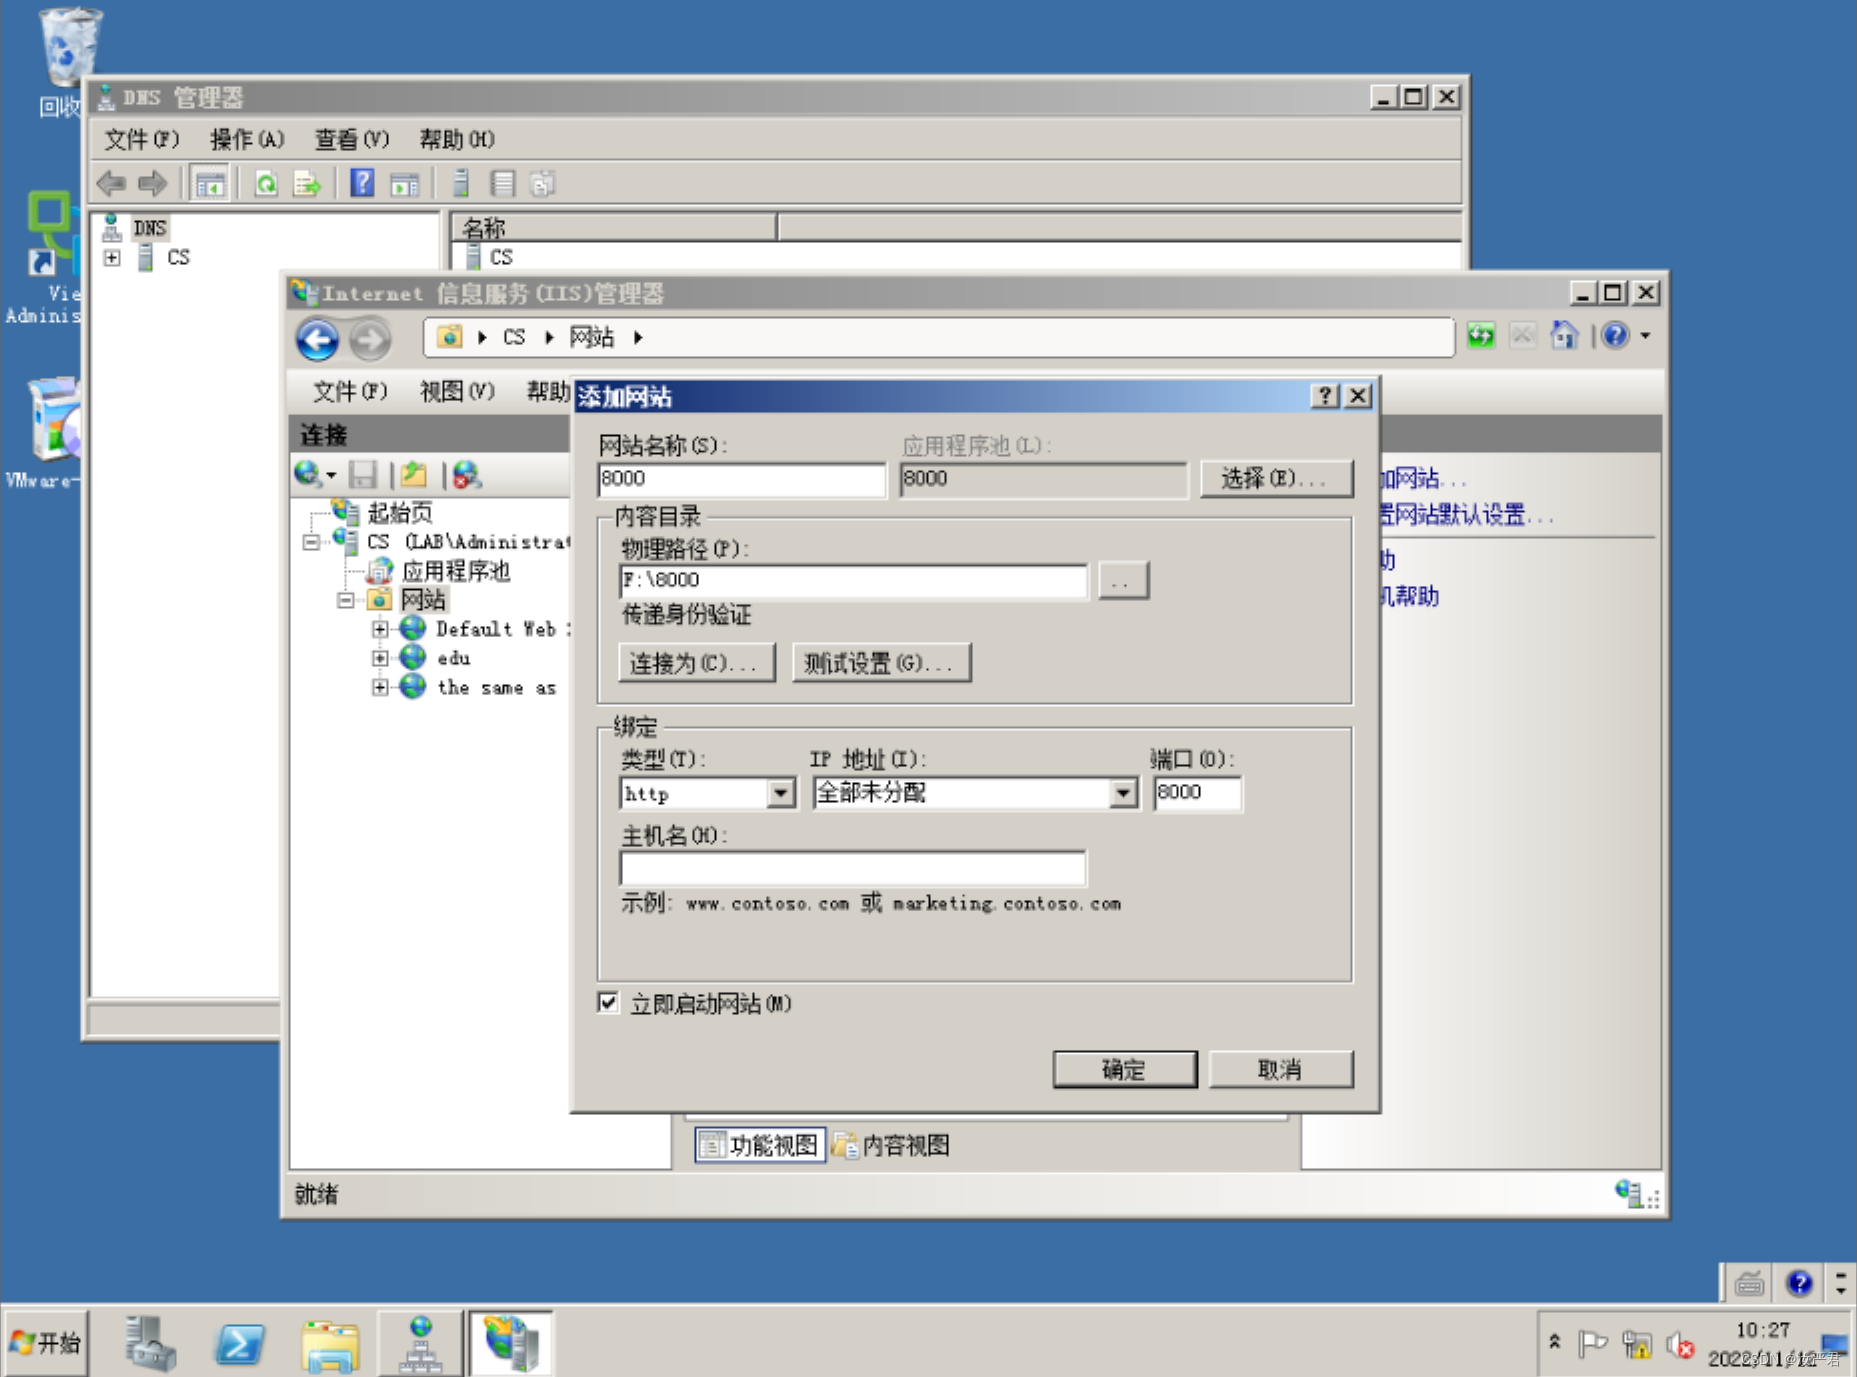This screenshot has height=1377, width=1857.
Task: Click IIS Manager taskbar button
Action: (x=511, y=1343)
